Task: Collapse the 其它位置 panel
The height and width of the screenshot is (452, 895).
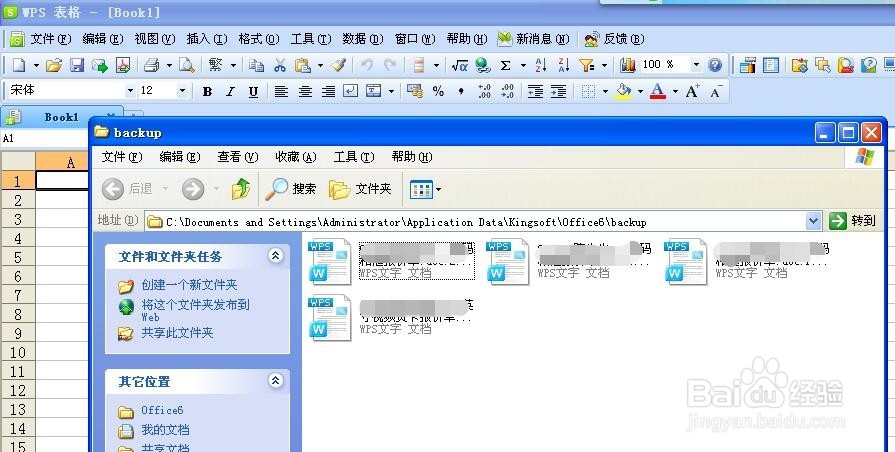Action: click(276, 380)
